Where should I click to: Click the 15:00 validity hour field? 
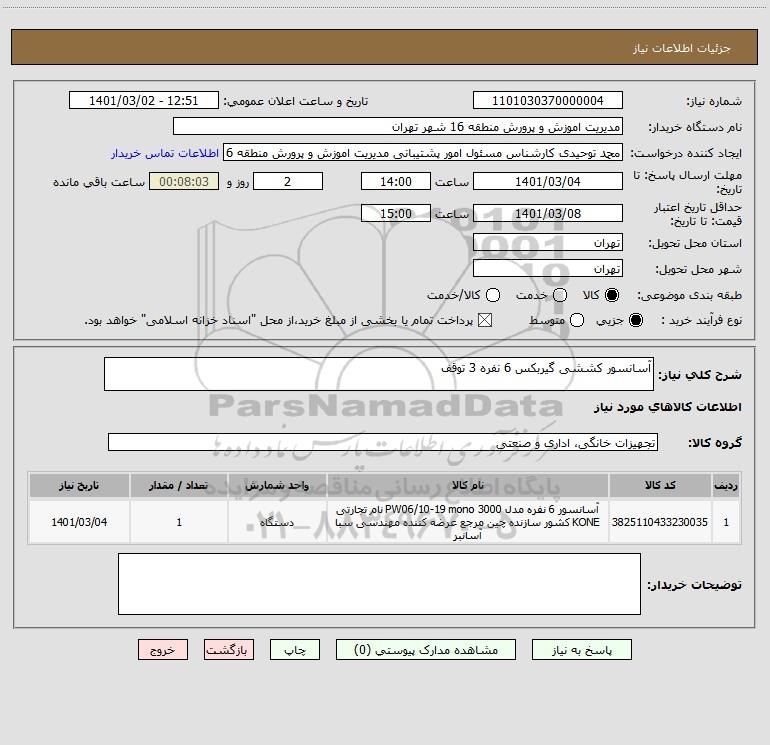(396, 213)
